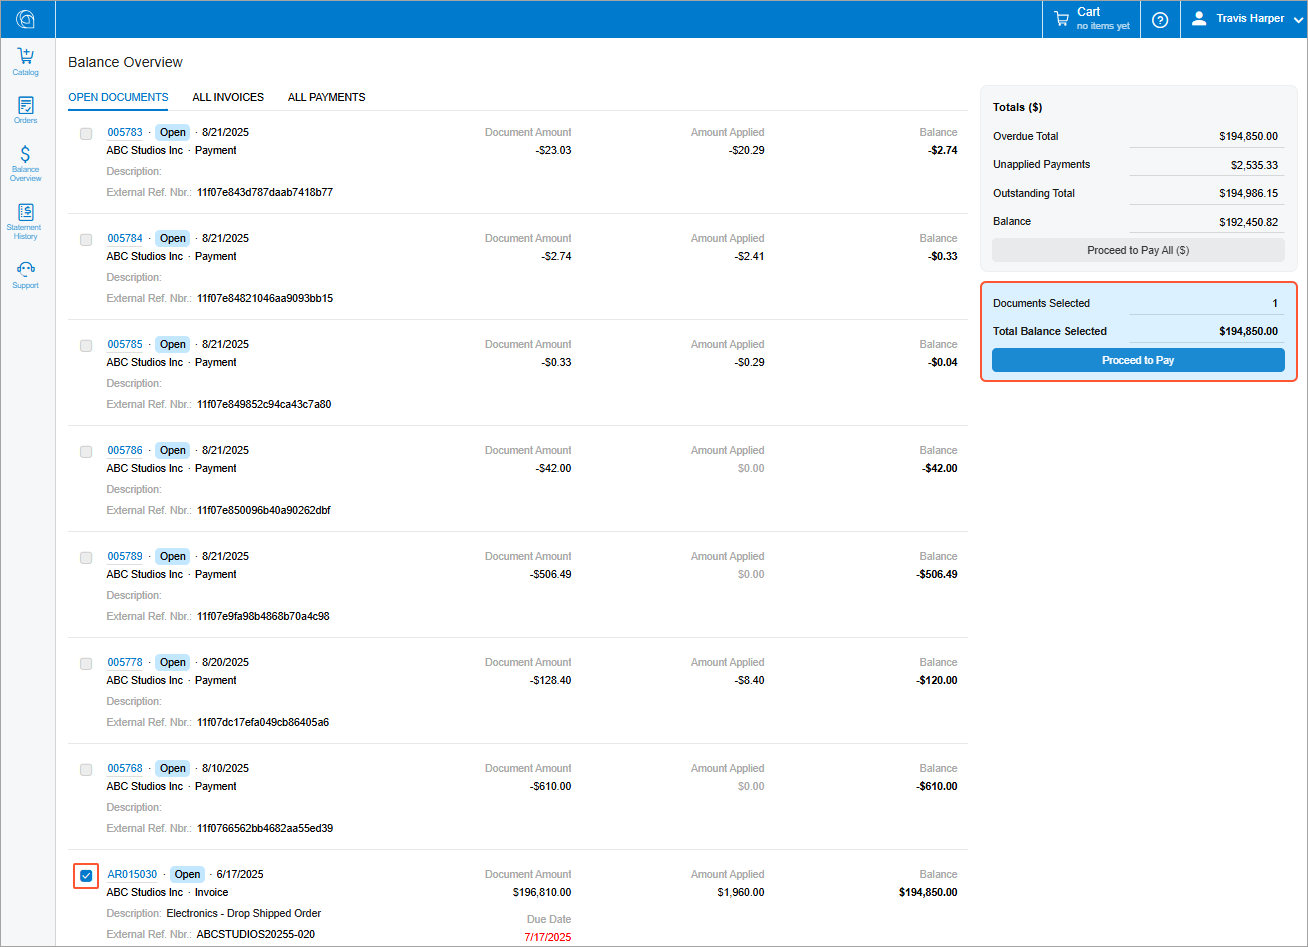
Task: Click the Proceed to Pay All ($) button
Action: click(x=1138, y=250)
